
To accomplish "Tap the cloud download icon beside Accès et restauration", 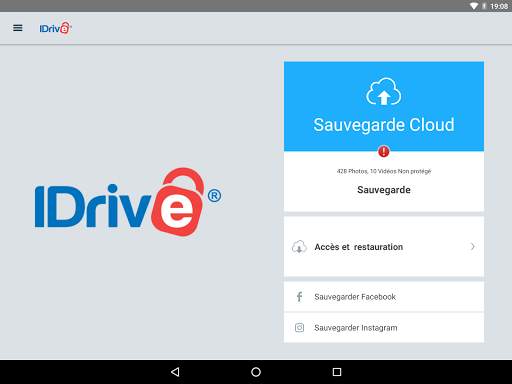I will click(299, 247).
